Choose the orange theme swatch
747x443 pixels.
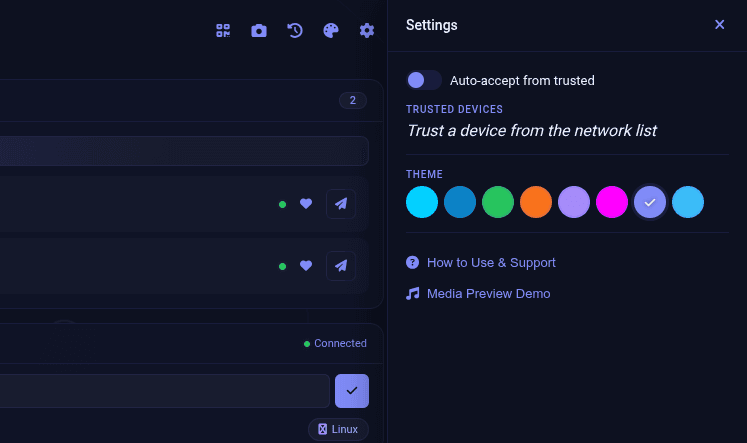coord(536,202)
